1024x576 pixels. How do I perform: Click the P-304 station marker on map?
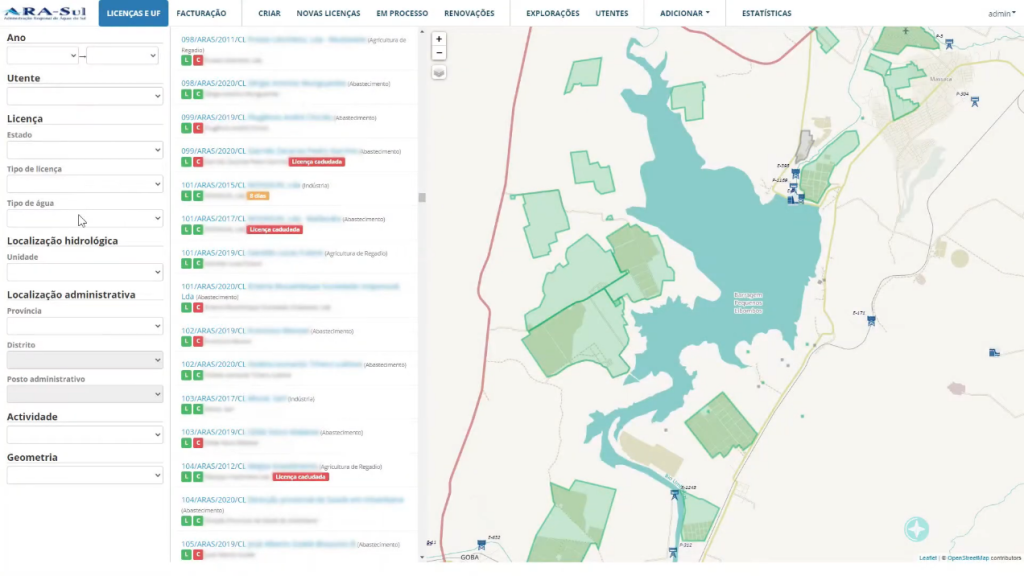coord(974,101)
